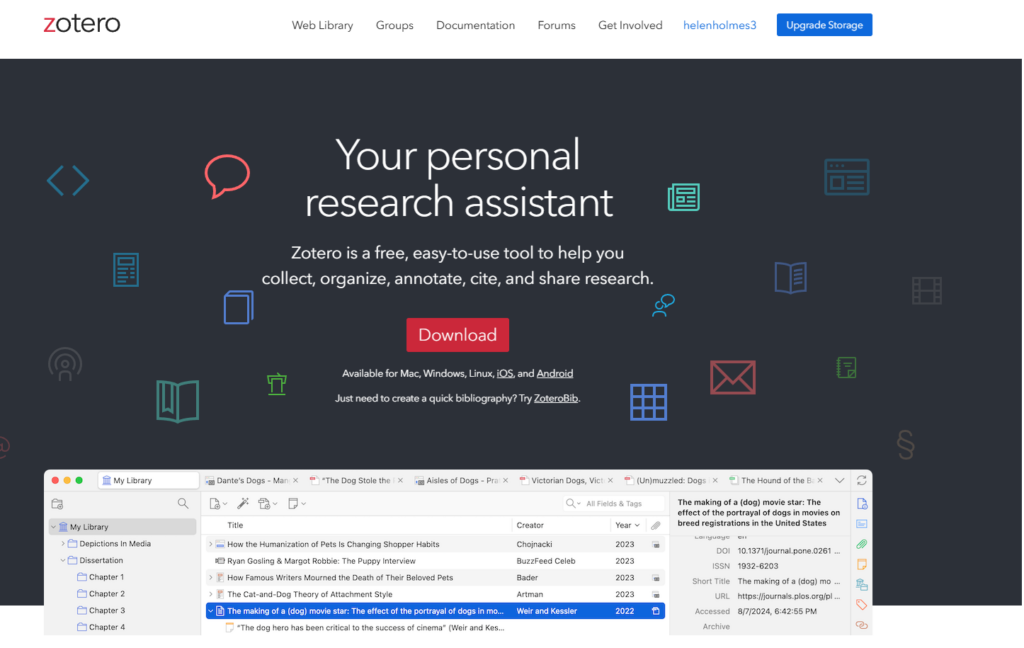Click the All Fields & Tags search field
The image size is (1024, 648).
[x=620, y=504]
